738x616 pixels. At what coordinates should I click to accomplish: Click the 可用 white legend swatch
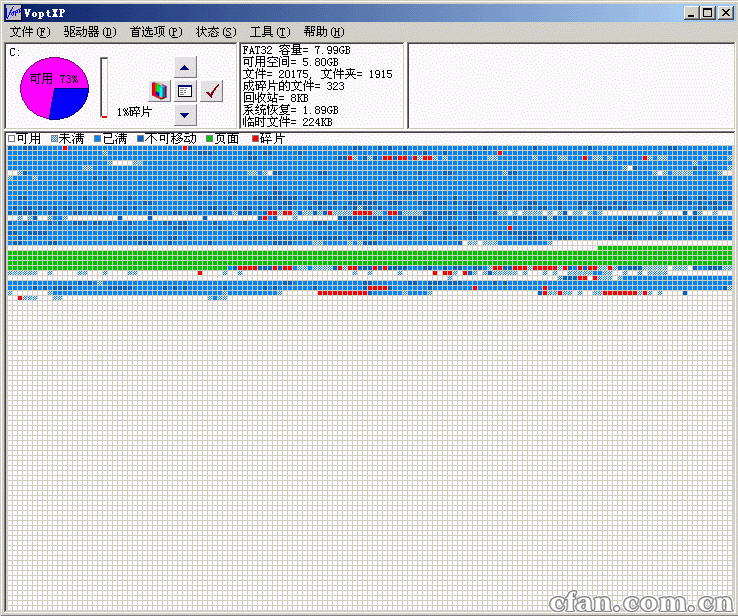point(12,138)
